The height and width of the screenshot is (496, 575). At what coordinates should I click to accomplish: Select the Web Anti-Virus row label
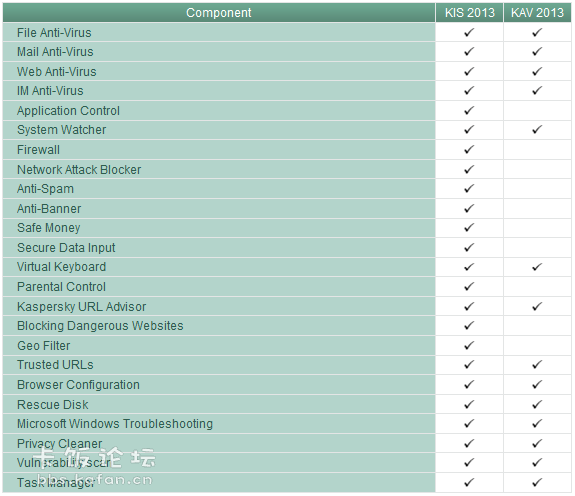(56, 71)
